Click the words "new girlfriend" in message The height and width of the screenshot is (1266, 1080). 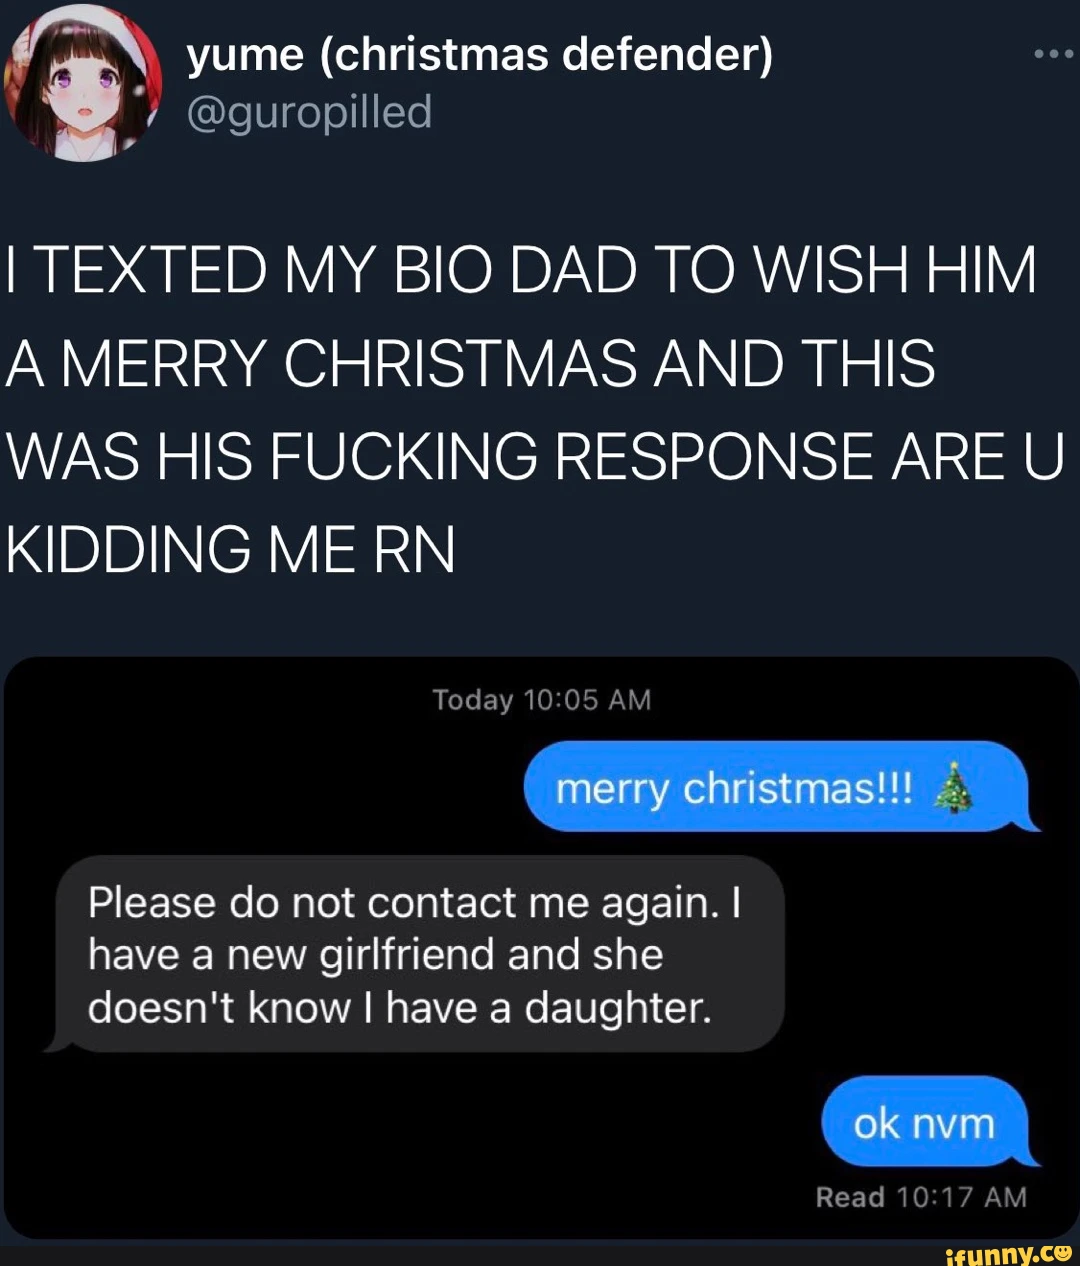(x=361, y=956)
